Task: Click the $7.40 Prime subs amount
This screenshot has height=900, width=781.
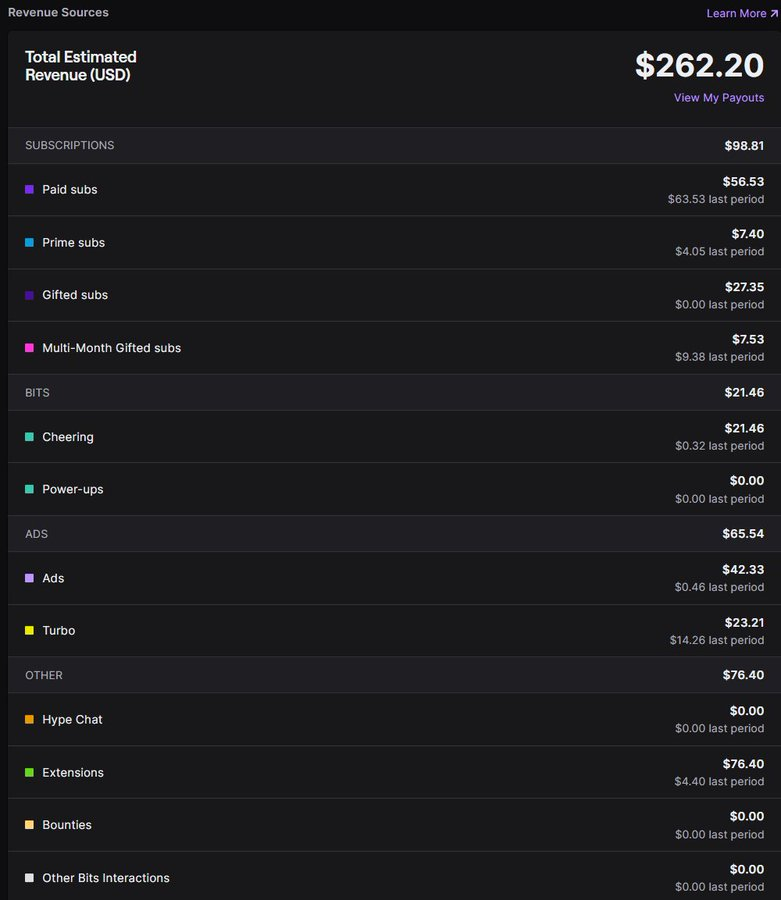Action: tap(748, 234)
